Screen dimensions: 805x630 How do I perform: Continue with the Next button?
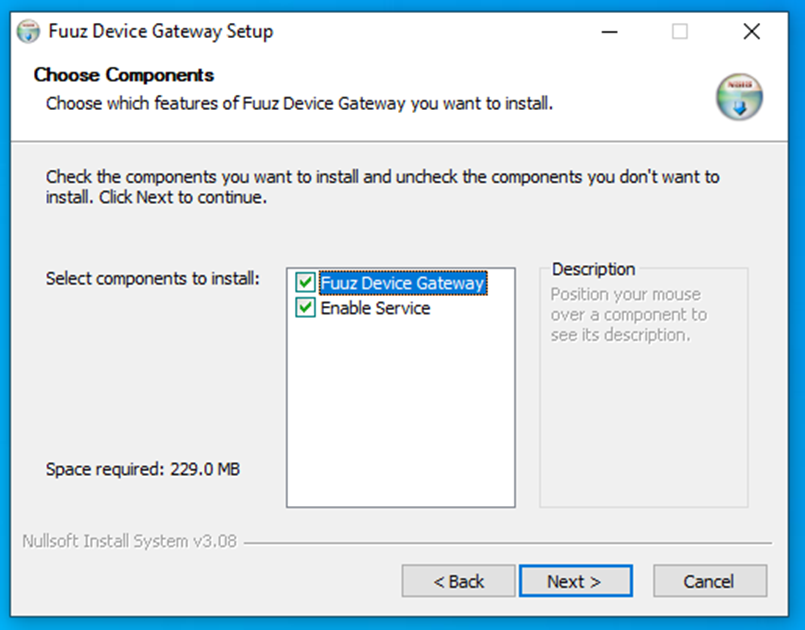pos(576,581)
